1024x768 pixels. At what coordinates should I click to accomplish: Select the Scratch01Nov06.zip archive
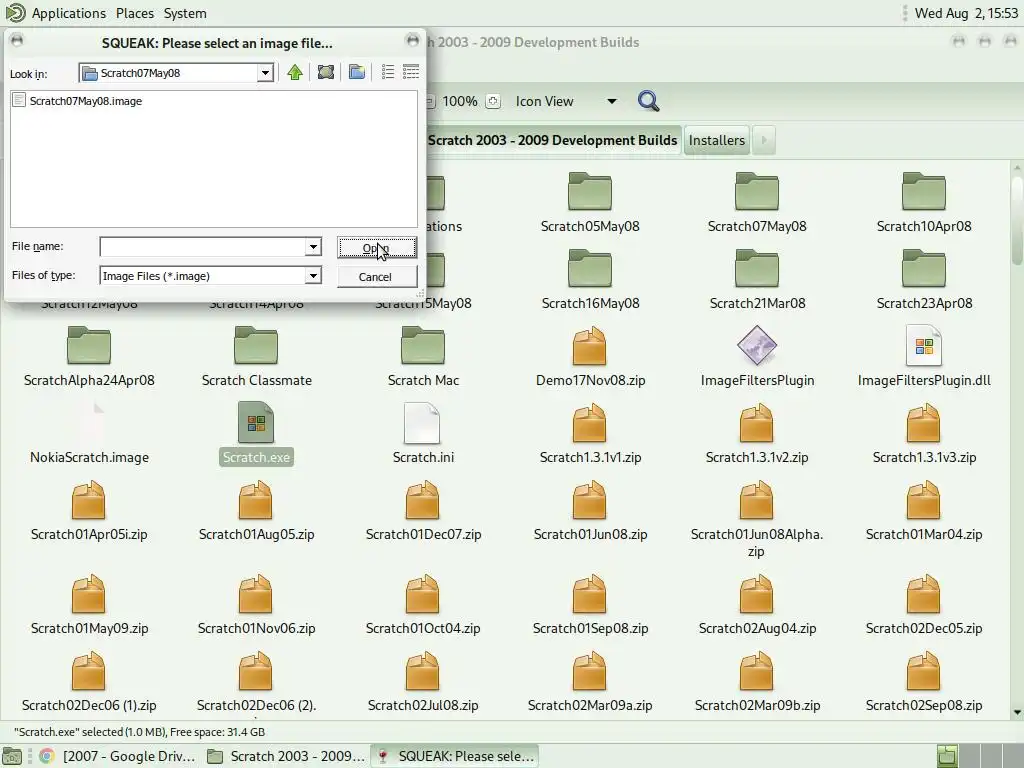pos(256,605)
